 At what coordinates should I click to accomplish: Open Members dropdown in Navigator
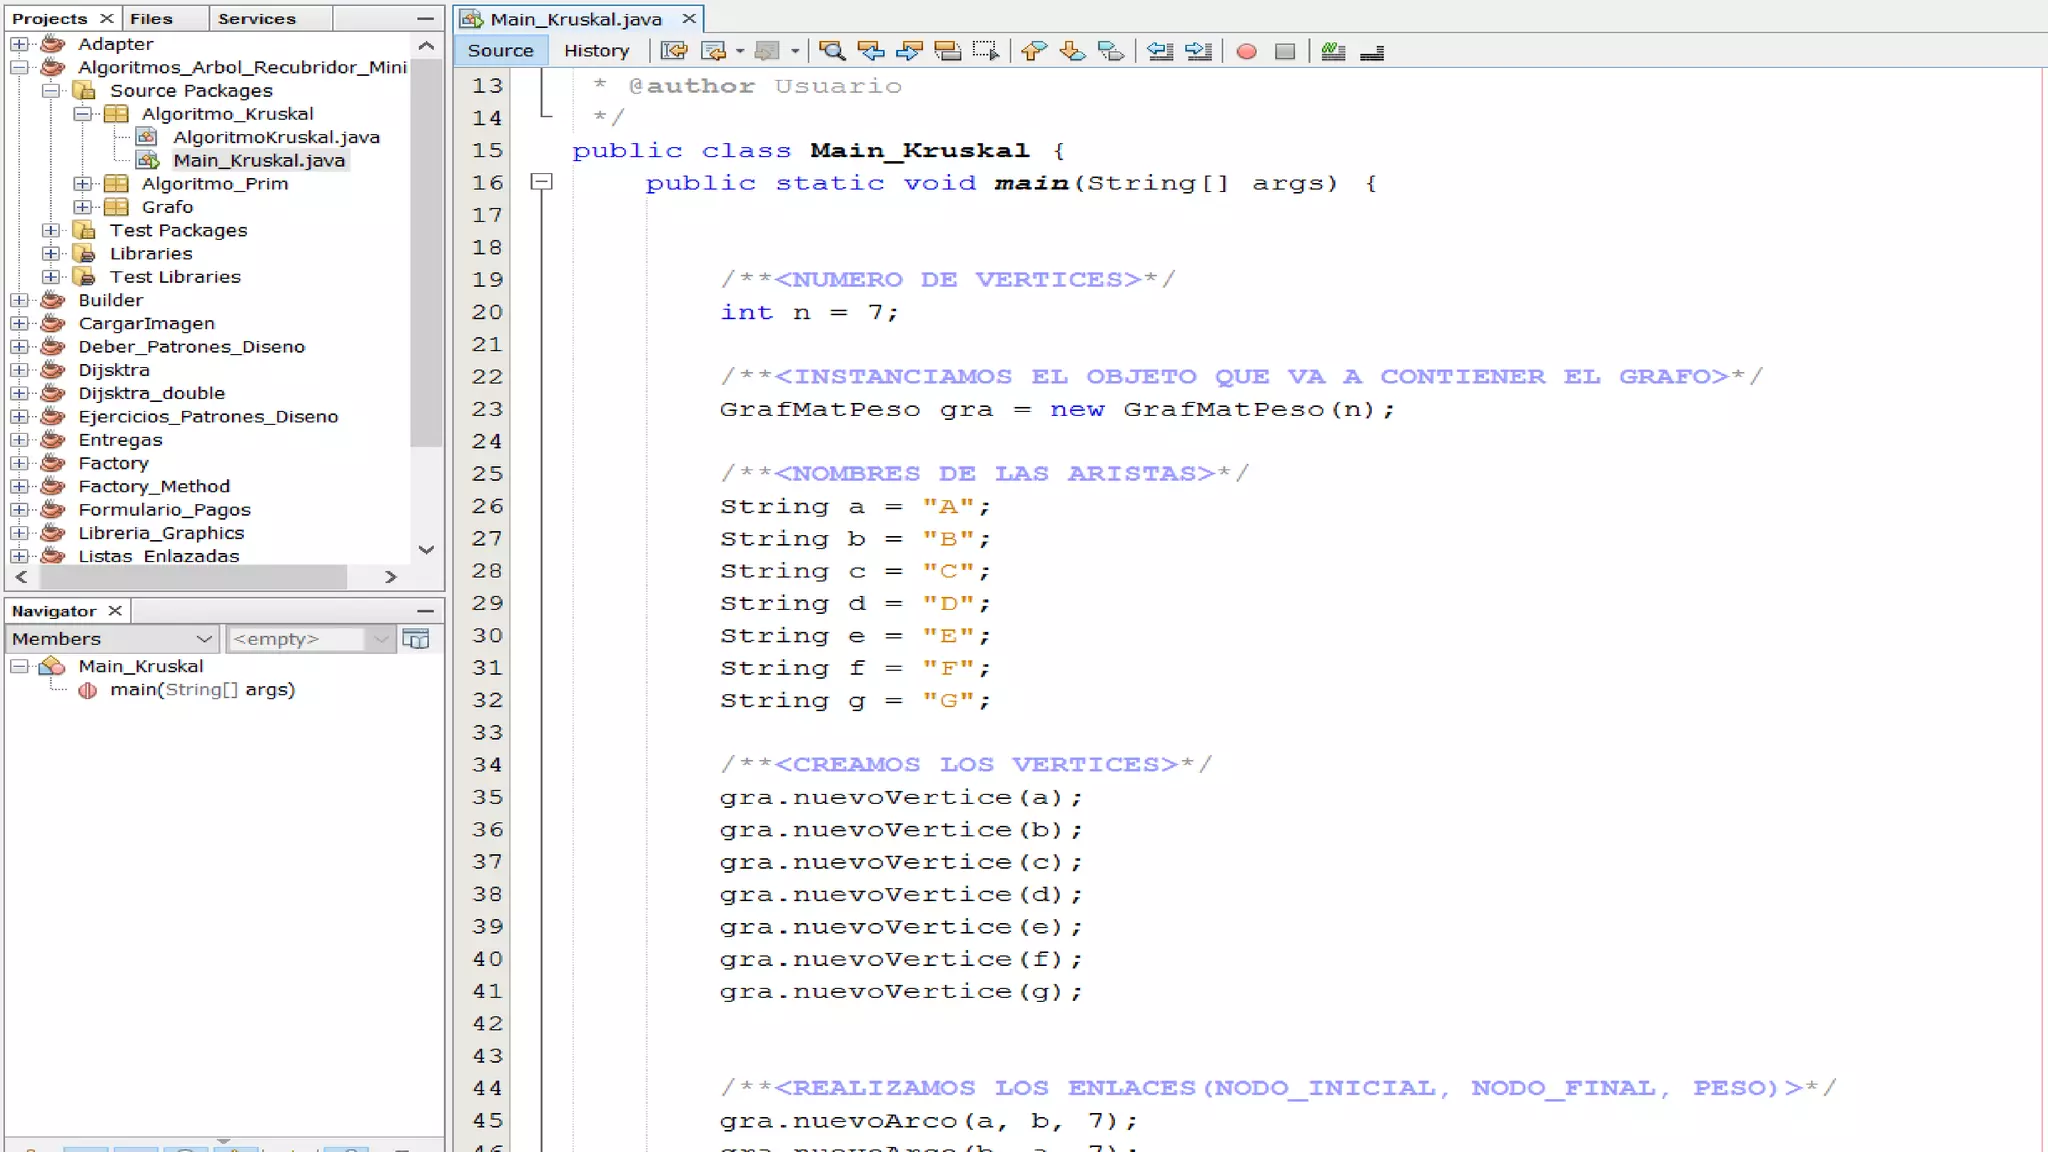112,639
